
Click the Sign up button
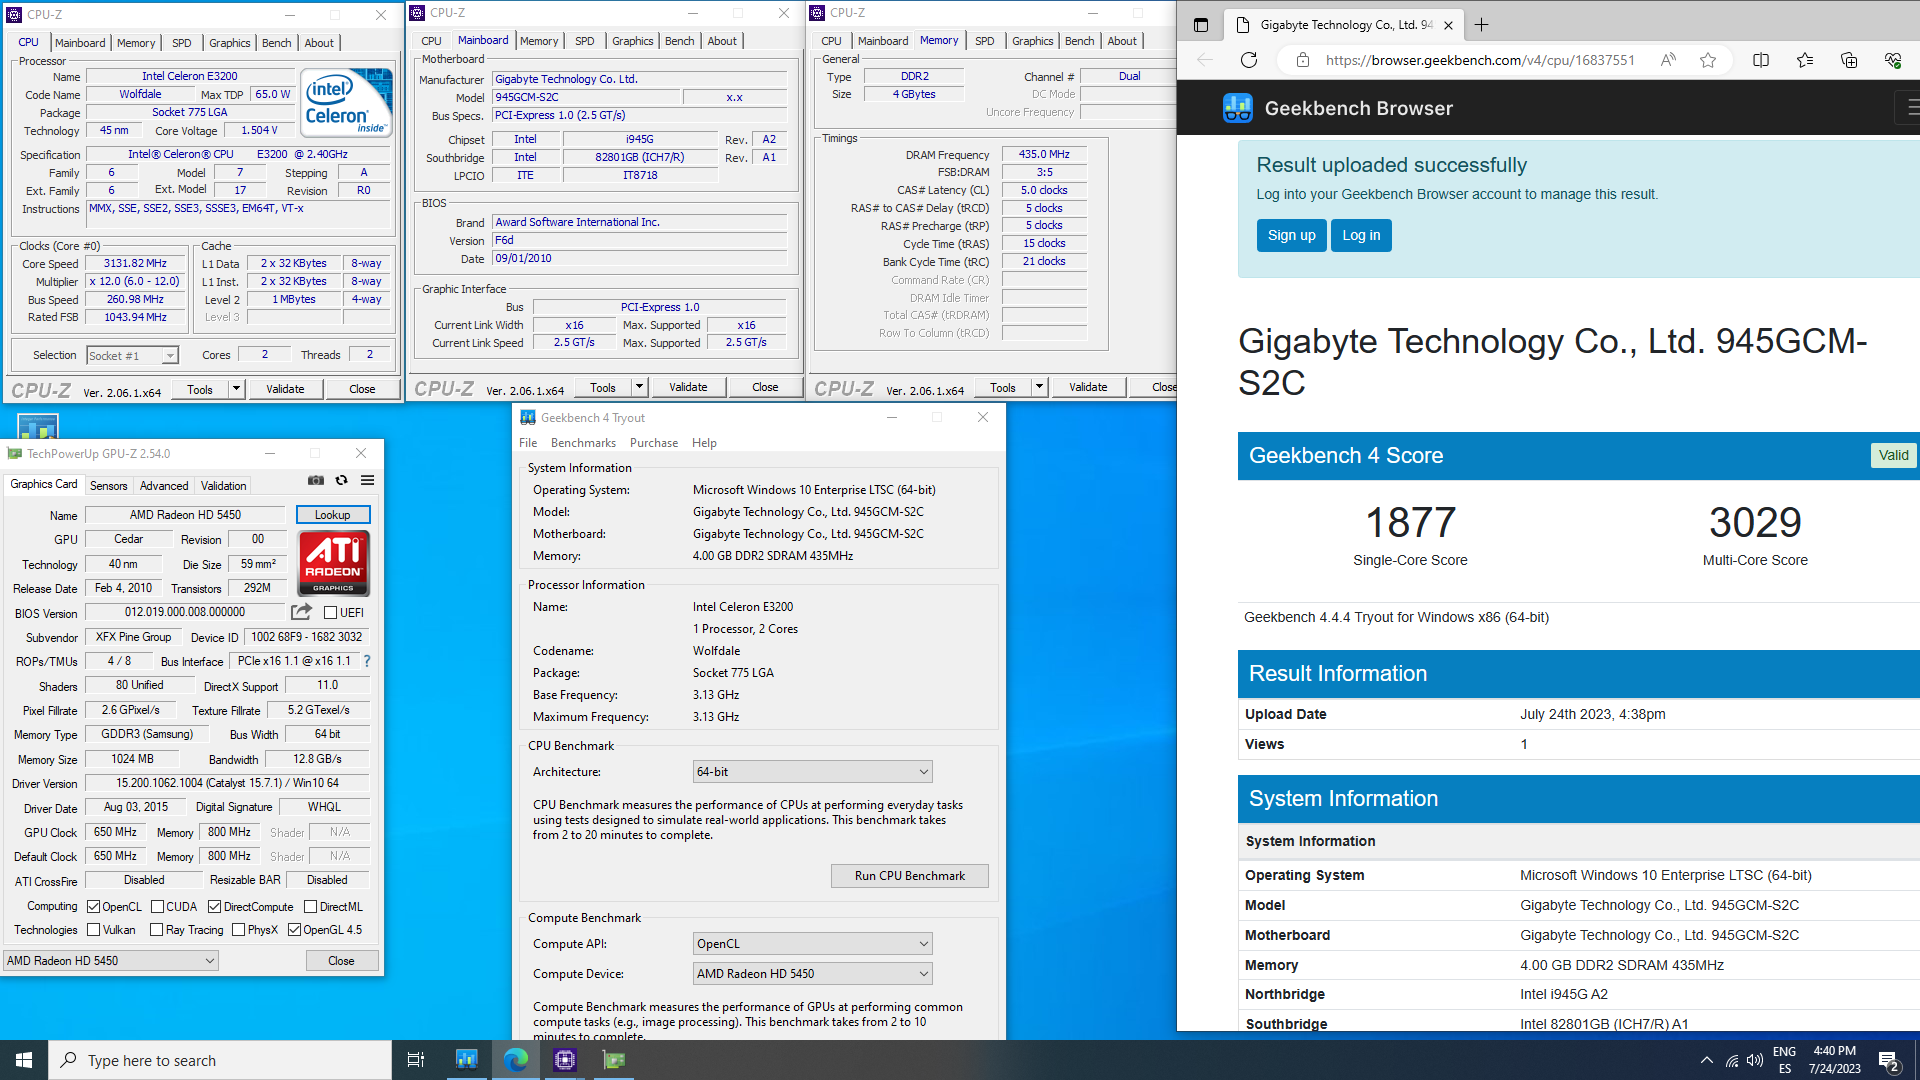pos(1292,235)
